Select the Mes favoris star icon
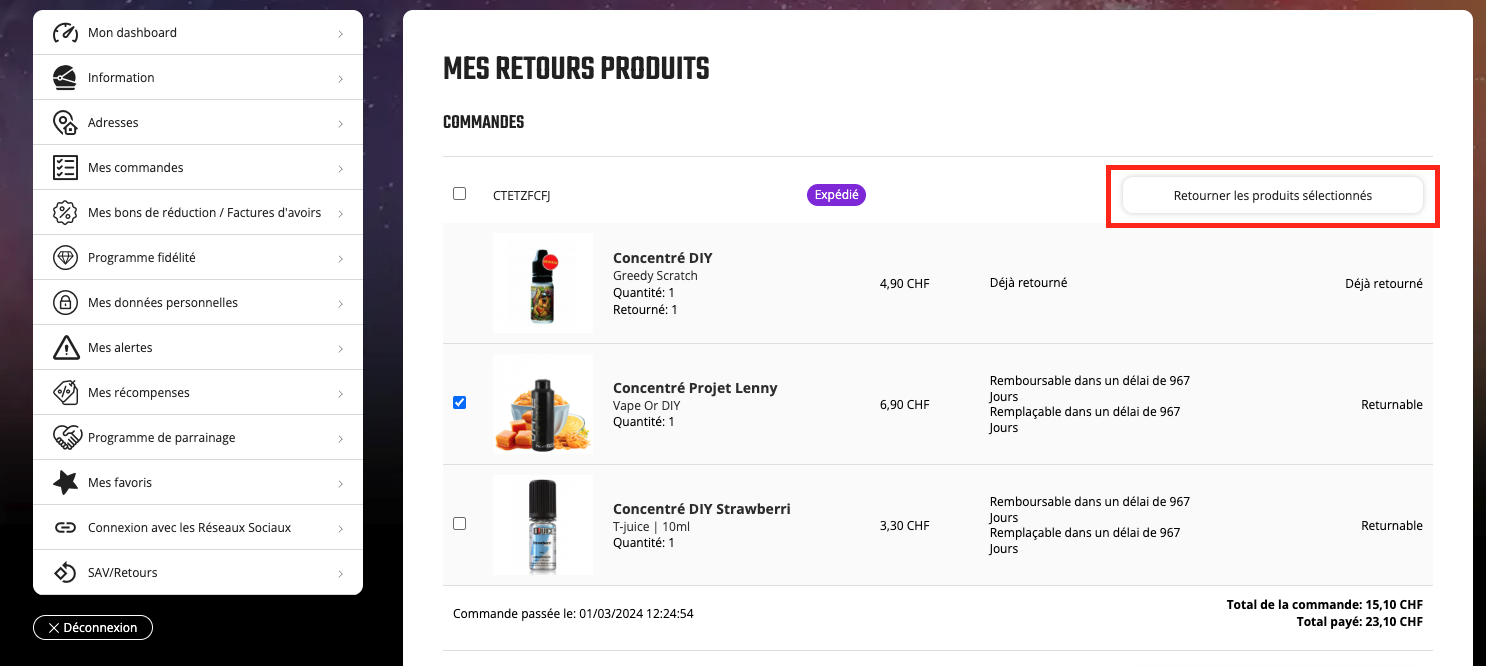This screenshot has height=666, width=1486. pos(65,482)
